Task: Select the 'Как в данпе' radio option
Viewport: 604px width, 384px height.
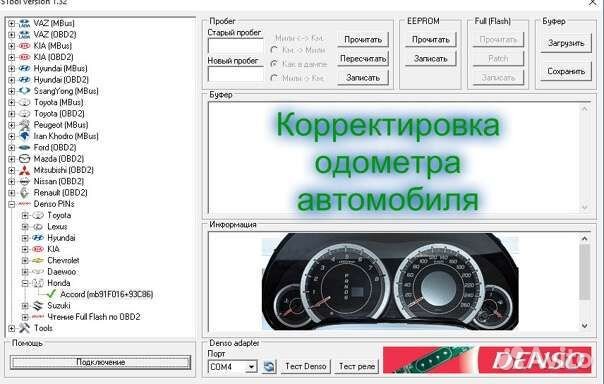Action: coord(274,64)
